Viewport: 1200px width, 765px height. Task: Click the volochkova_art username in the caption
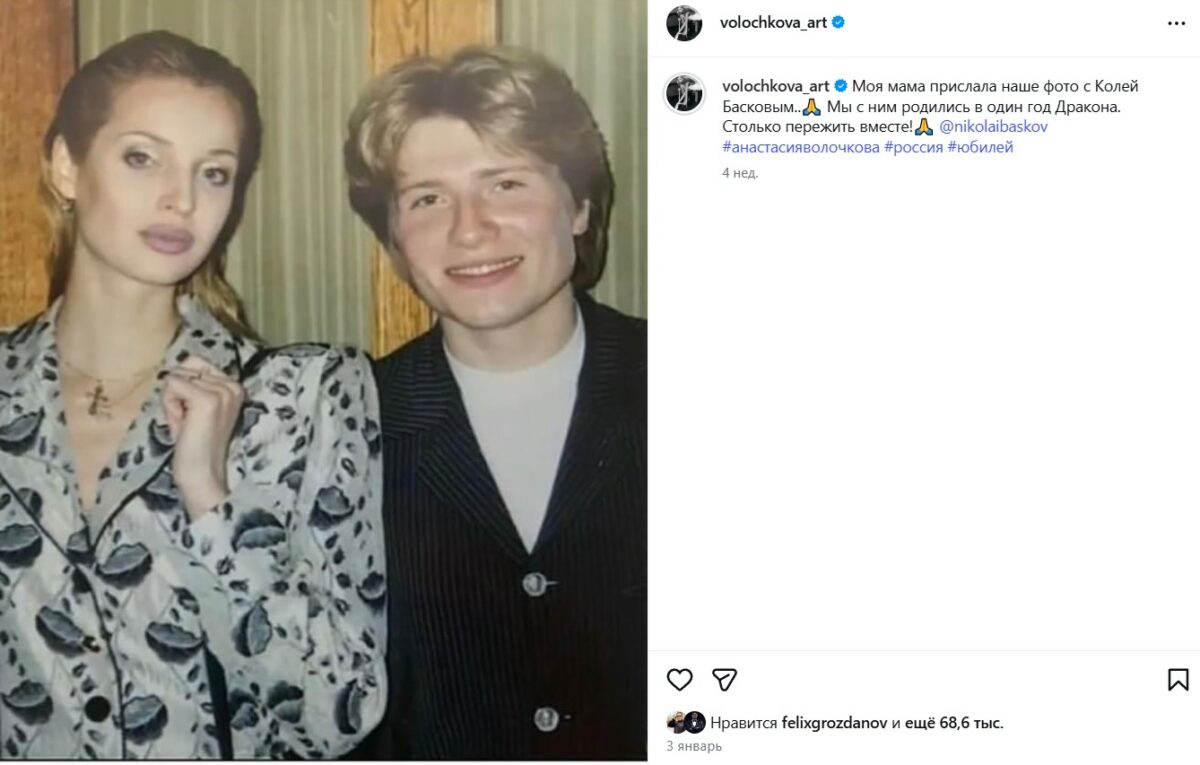(x=775, y=86)
